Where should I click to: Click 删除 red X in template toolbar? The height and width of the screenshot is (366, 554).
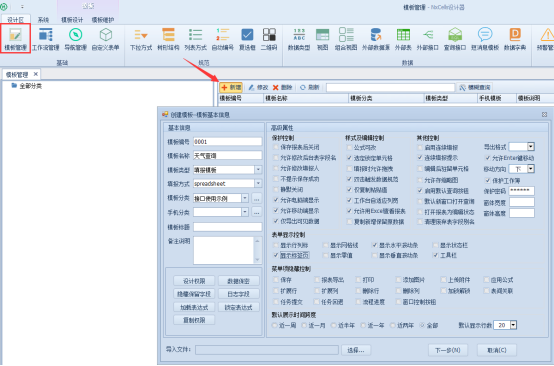tap(282, 87)
